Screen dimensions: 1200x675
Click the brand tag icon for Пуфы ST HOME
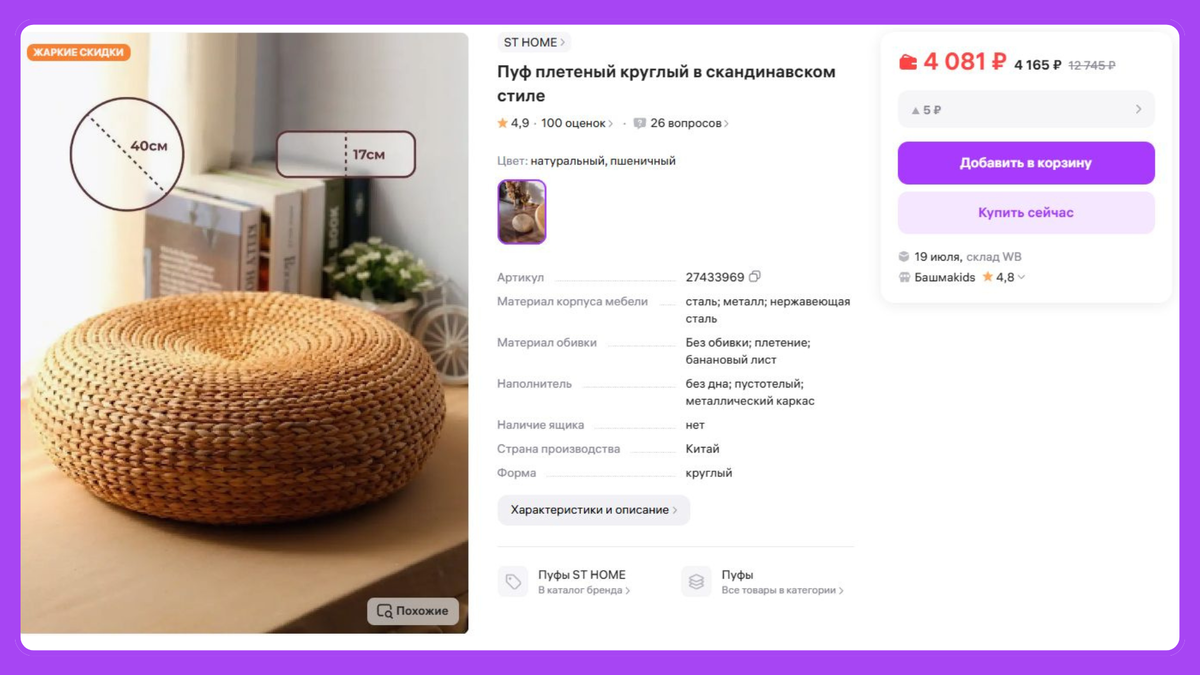(513, 582)
